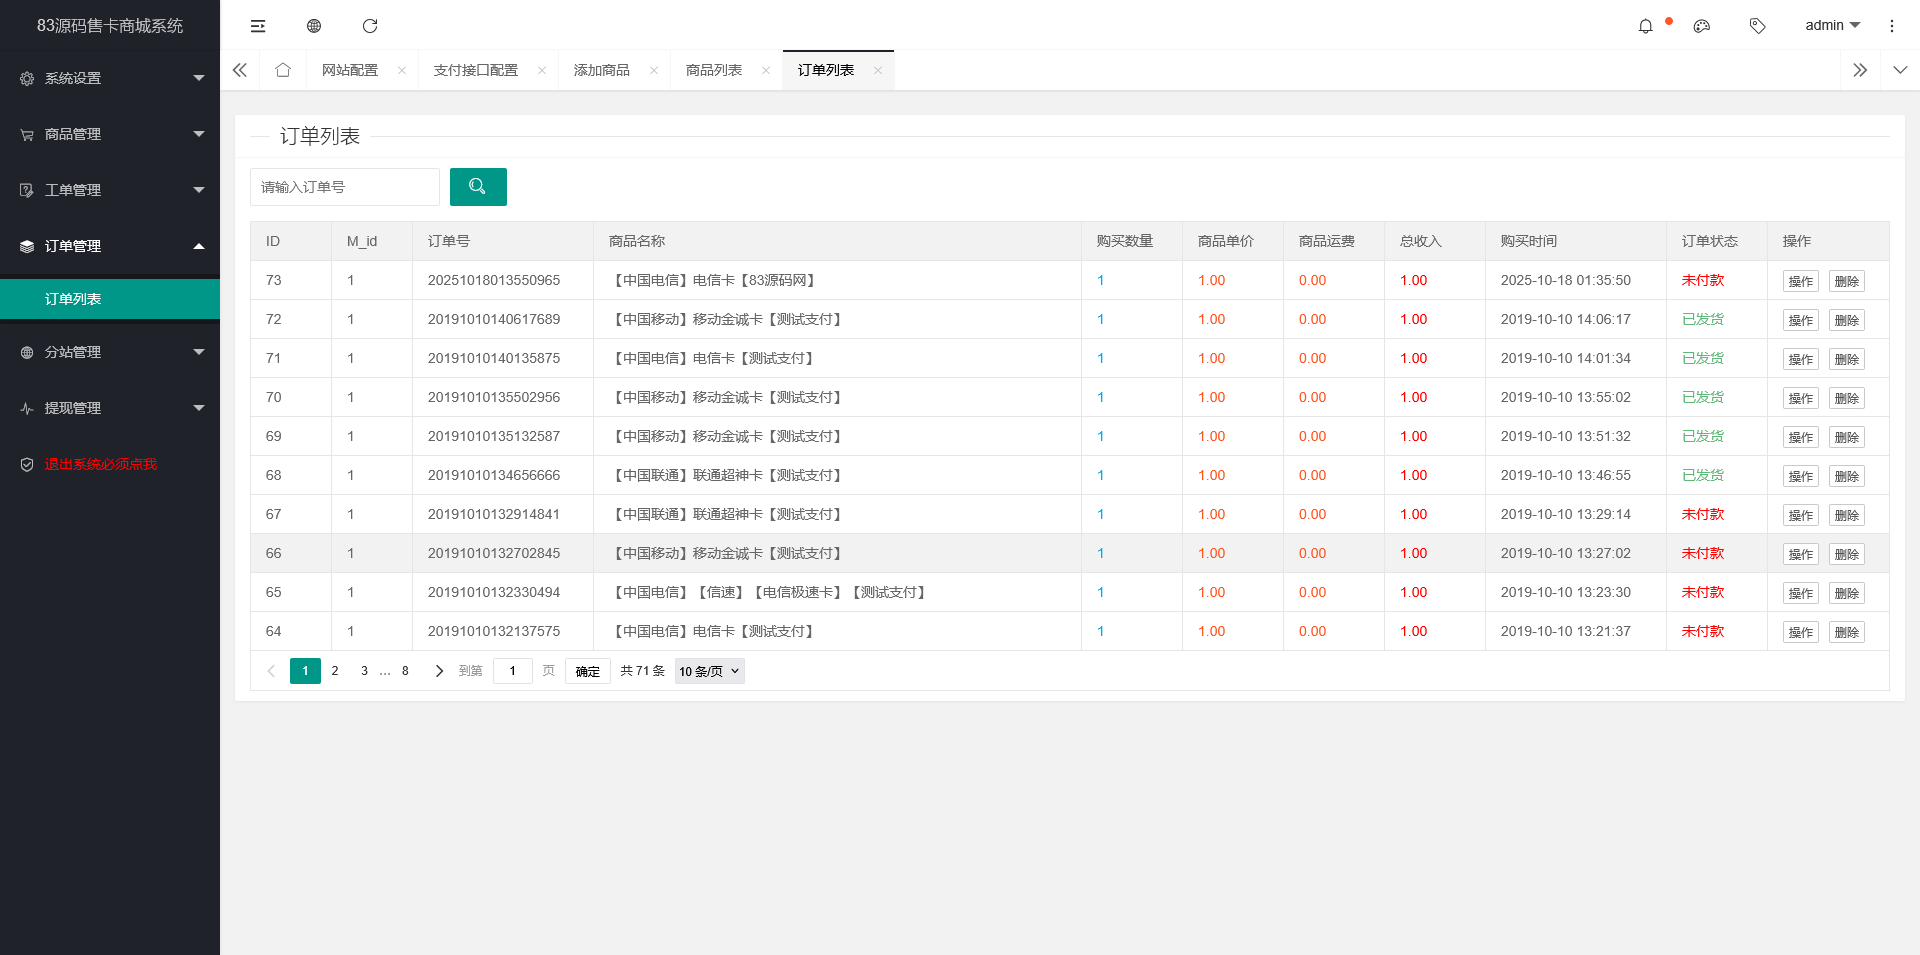This screenshot has width=1920, height=955.
Task: Click the green search order button
Action: (x=478, y=187)
